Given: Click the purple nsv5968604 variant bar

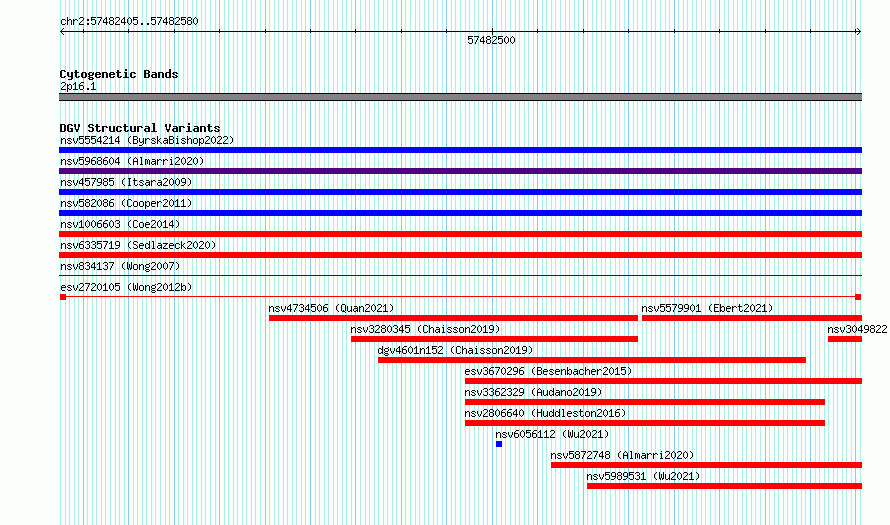Looking at the screenshot, I should 460,171.
